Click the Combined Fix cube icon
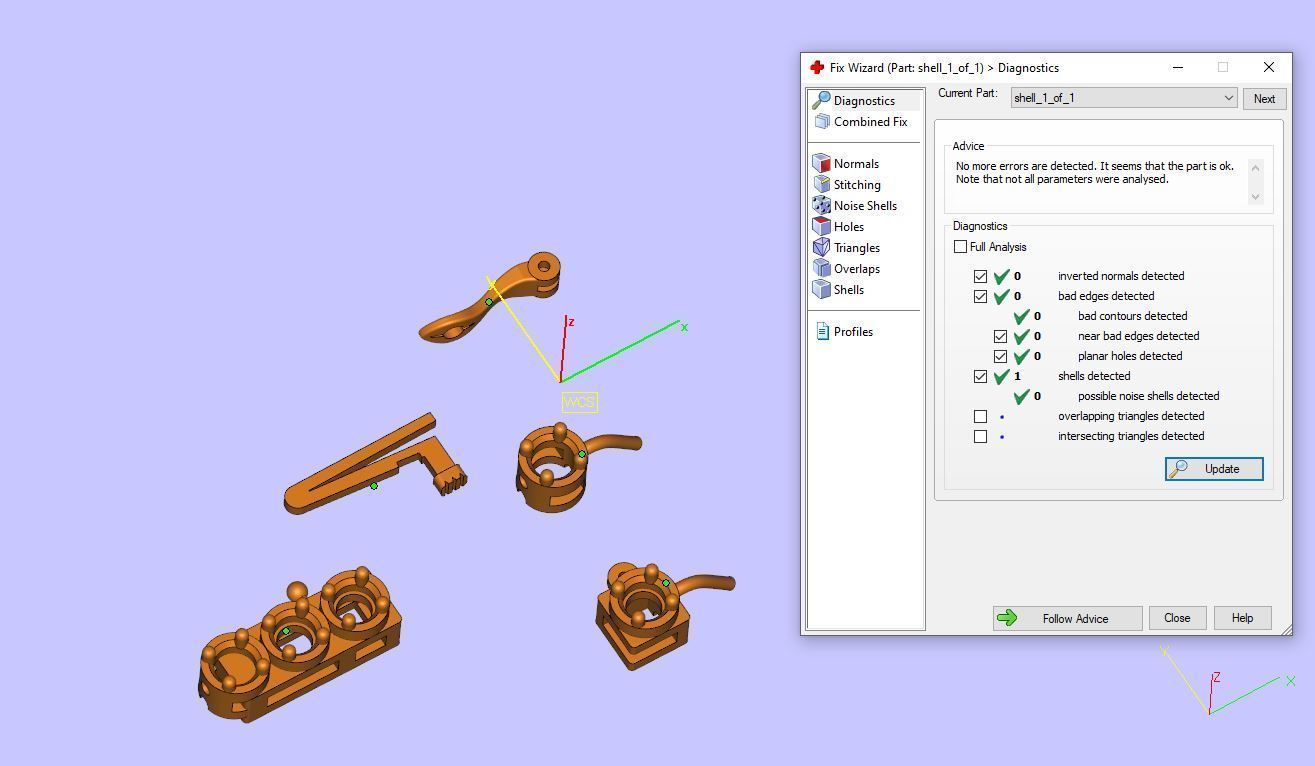The image size is (1315, 766). pyautogui.click(x=822, y=121)
